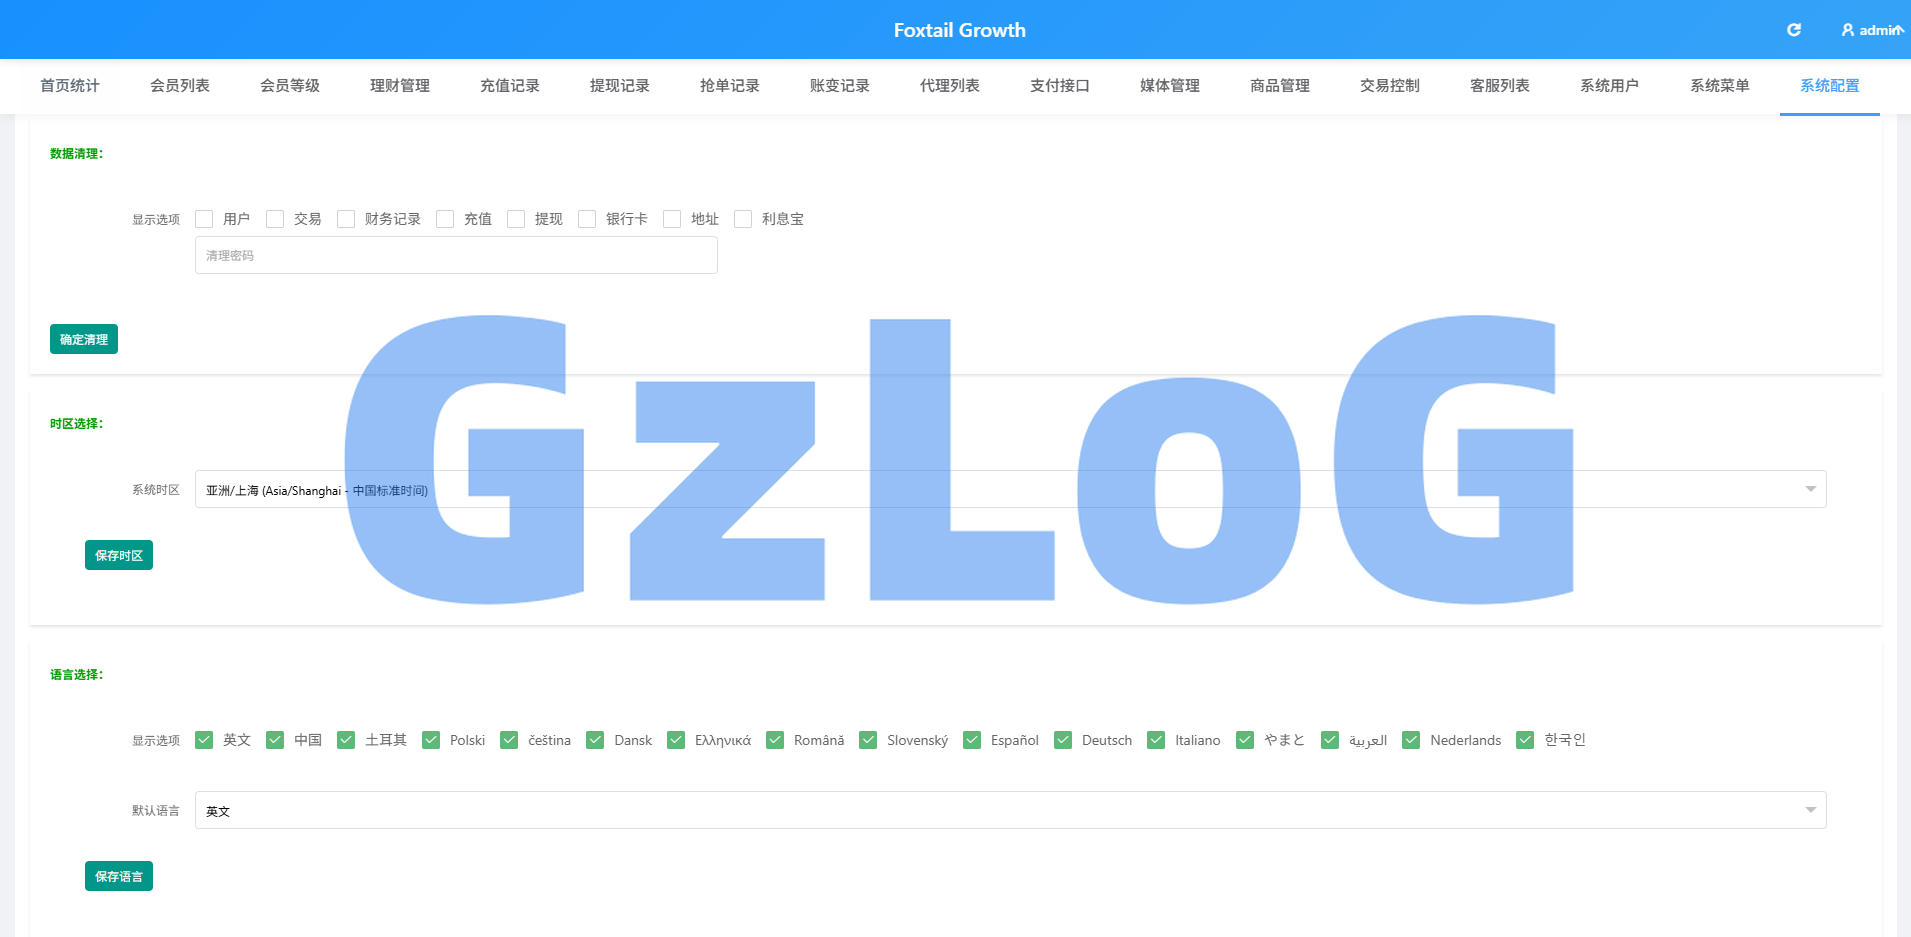Screen dimensions: 1911x937
Task: Open the admin user menu
Action: coord(1871,30)
